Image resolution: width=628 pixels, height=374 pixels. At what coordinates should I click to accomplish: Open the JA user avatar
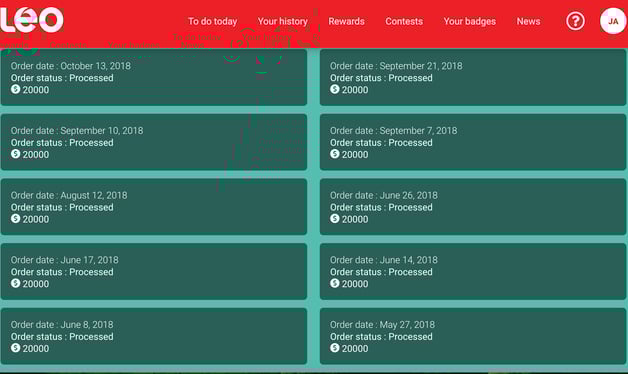click(x=613, y=21)
